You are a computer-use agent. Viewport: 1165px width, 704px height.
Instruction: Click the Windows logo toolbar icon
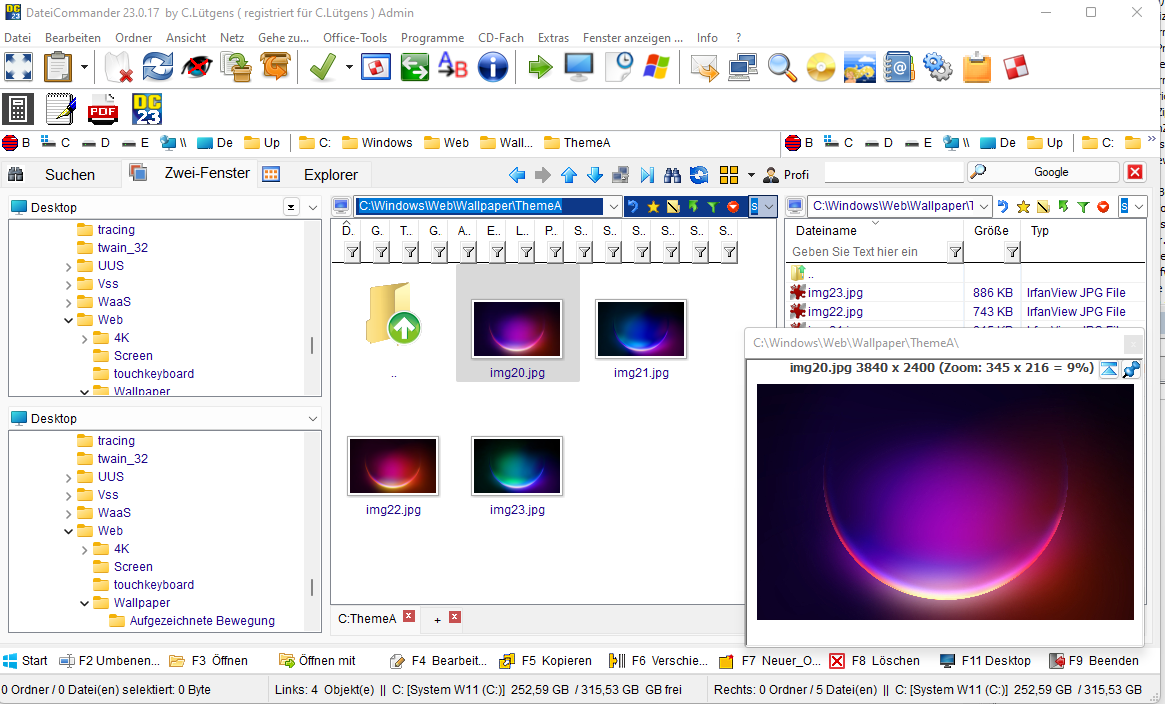[656, 67]
